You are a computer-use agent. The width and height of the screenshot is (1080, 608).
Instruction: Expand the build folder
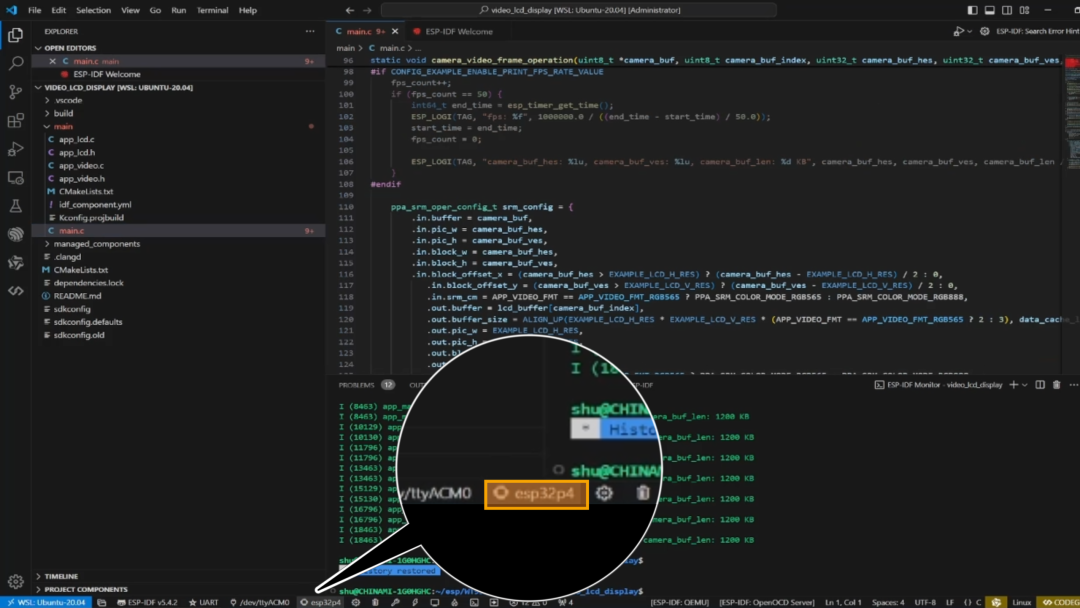tap(63, 114)
